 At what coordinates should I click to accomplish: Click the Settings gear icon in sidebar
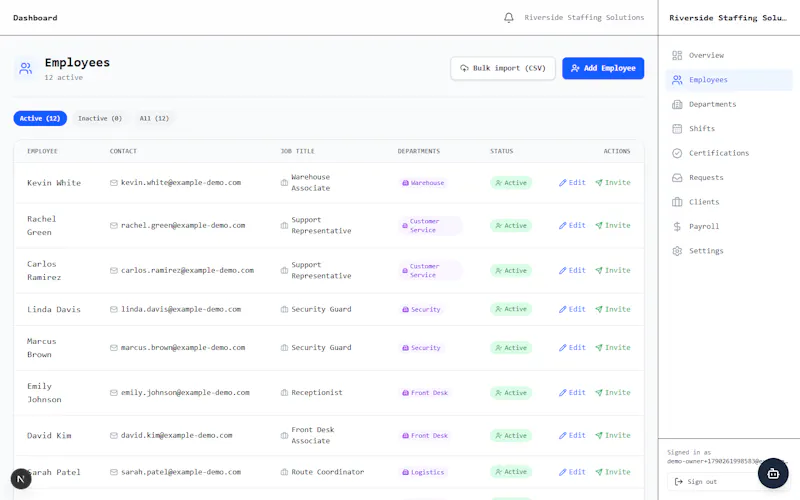click(677, 251)
